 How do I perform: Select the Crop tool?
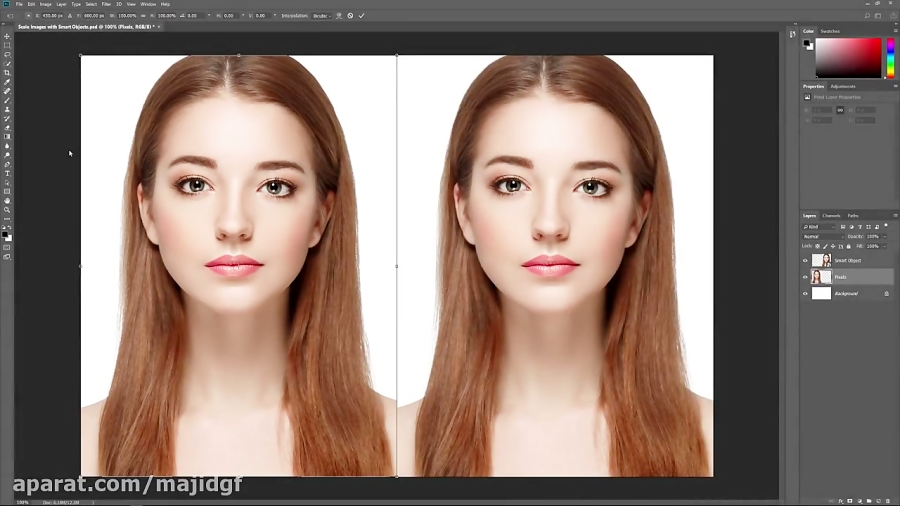coord(7,73)
